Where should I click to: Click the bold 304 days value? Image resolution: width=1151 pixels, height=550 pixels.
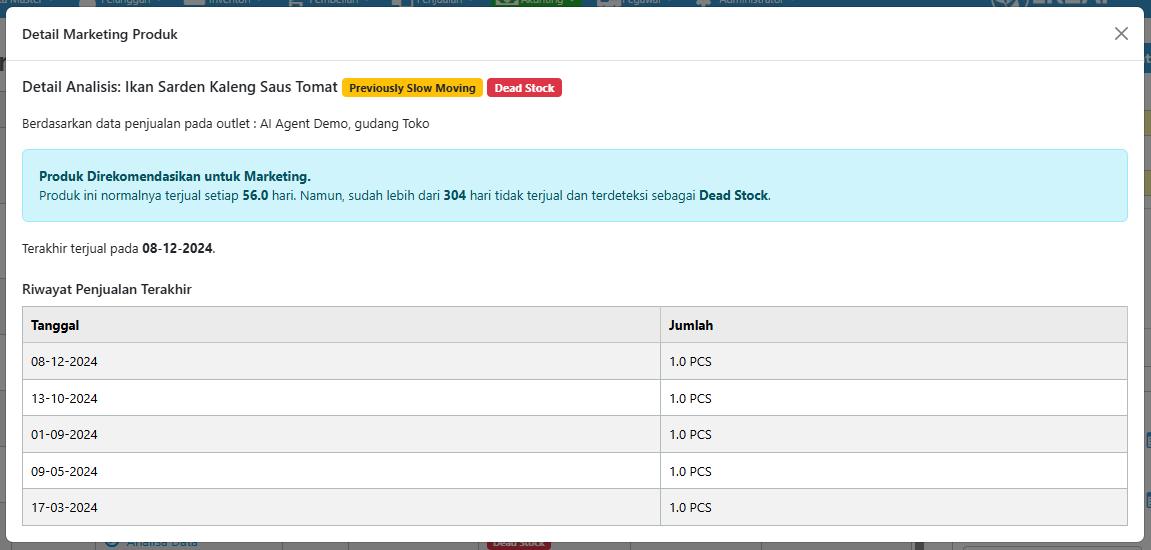(x=455, y=195)
